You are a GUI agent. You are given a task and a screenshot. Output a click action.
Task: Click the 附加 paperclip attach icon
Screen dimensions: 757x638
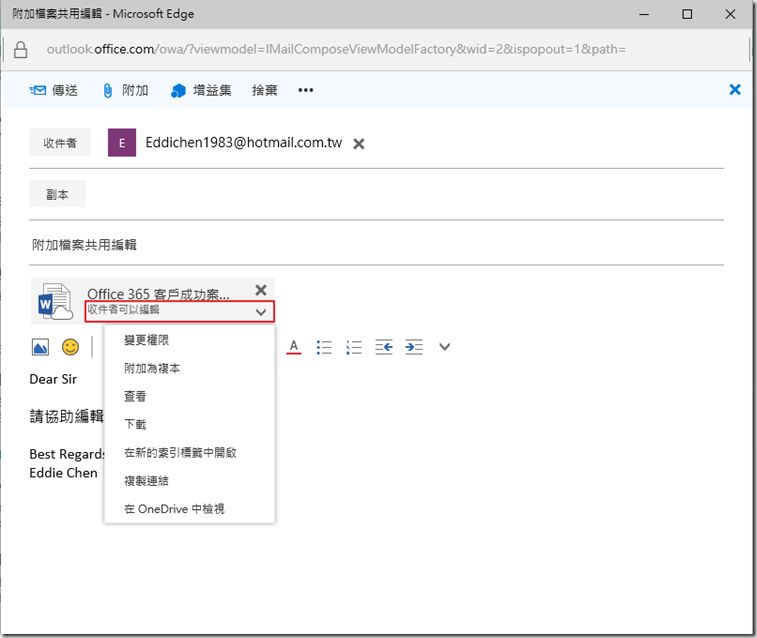pyautogui.click(x=108, y=90)
